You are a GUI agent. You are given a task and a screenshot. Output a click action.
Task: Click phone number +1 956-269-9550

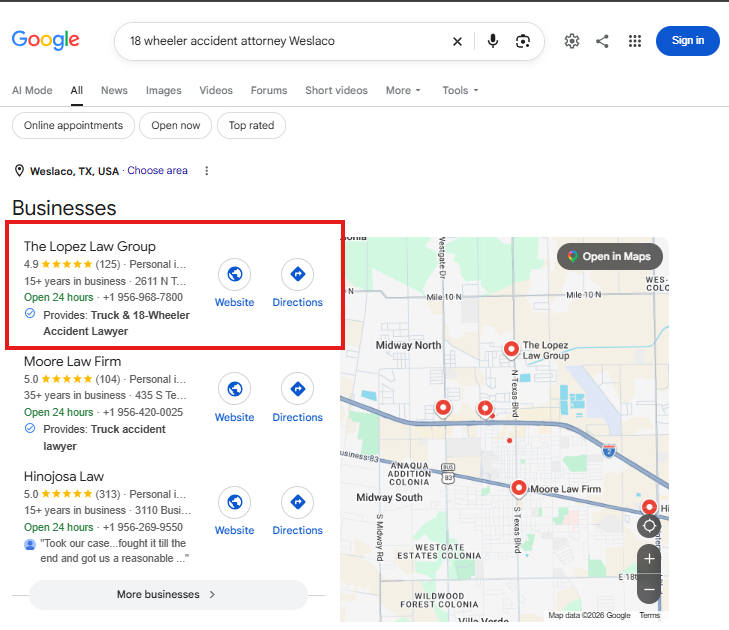click(x=143, y=527)
